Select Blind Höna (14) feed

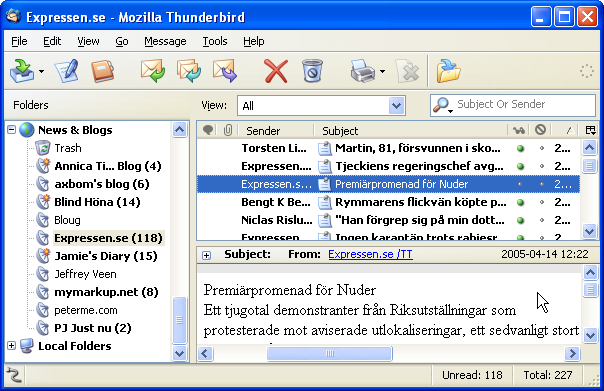97,202
